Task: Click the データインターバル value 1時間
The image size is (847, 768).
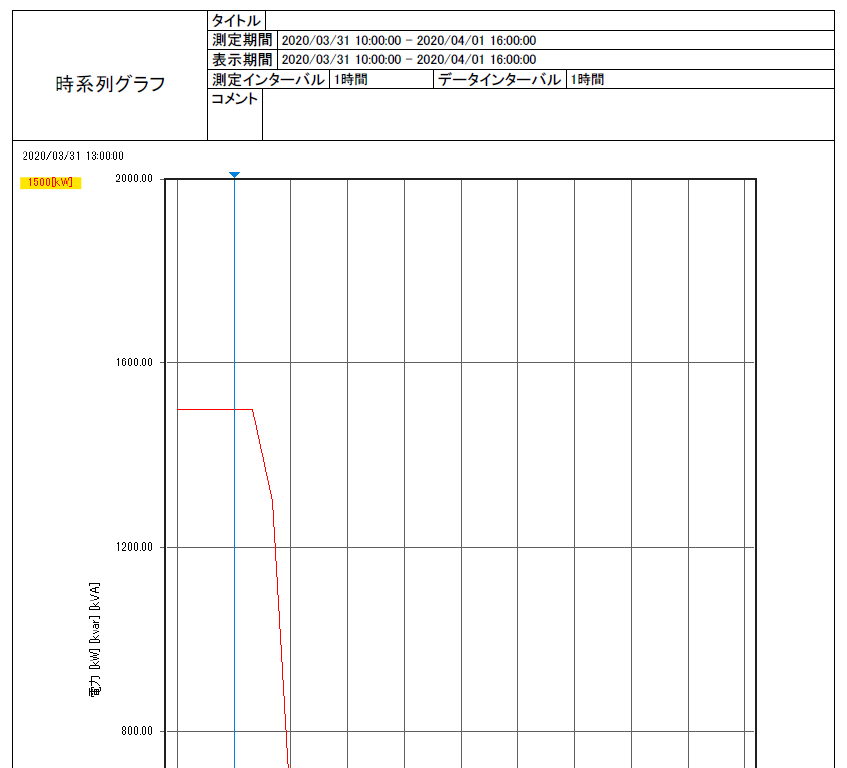Action: [586, 79]
